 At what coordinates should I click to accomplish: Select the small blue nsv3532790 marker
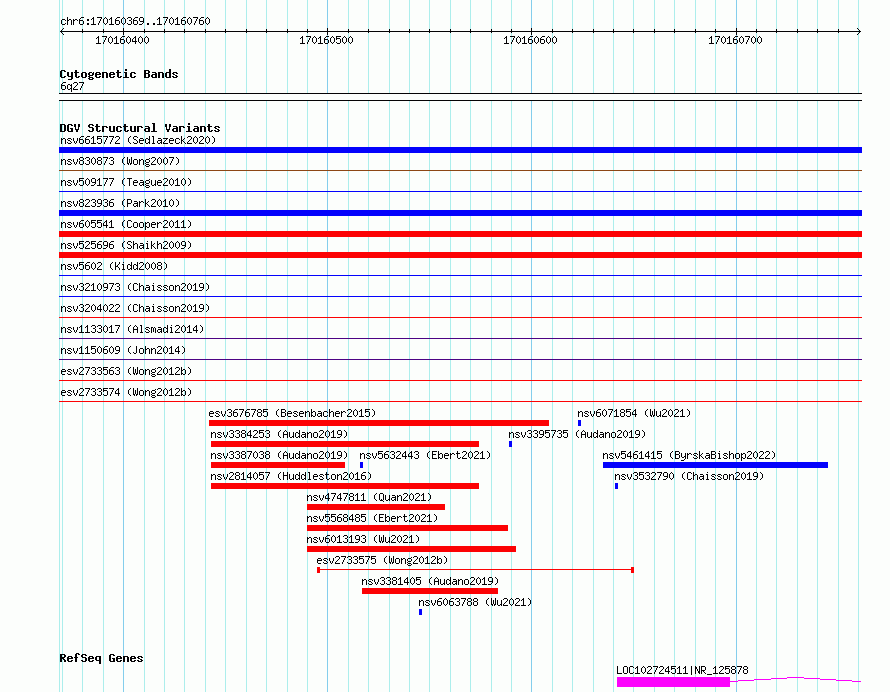616,486
